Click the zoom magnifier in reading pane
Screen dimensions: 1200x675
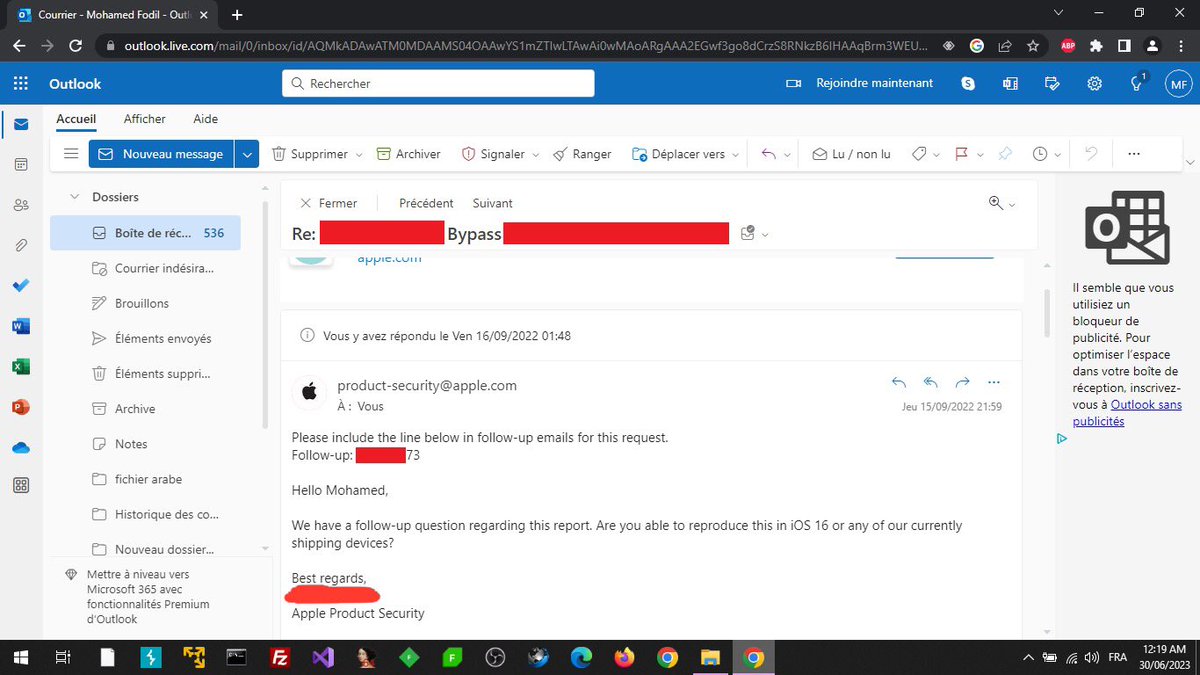coord(996,202)
